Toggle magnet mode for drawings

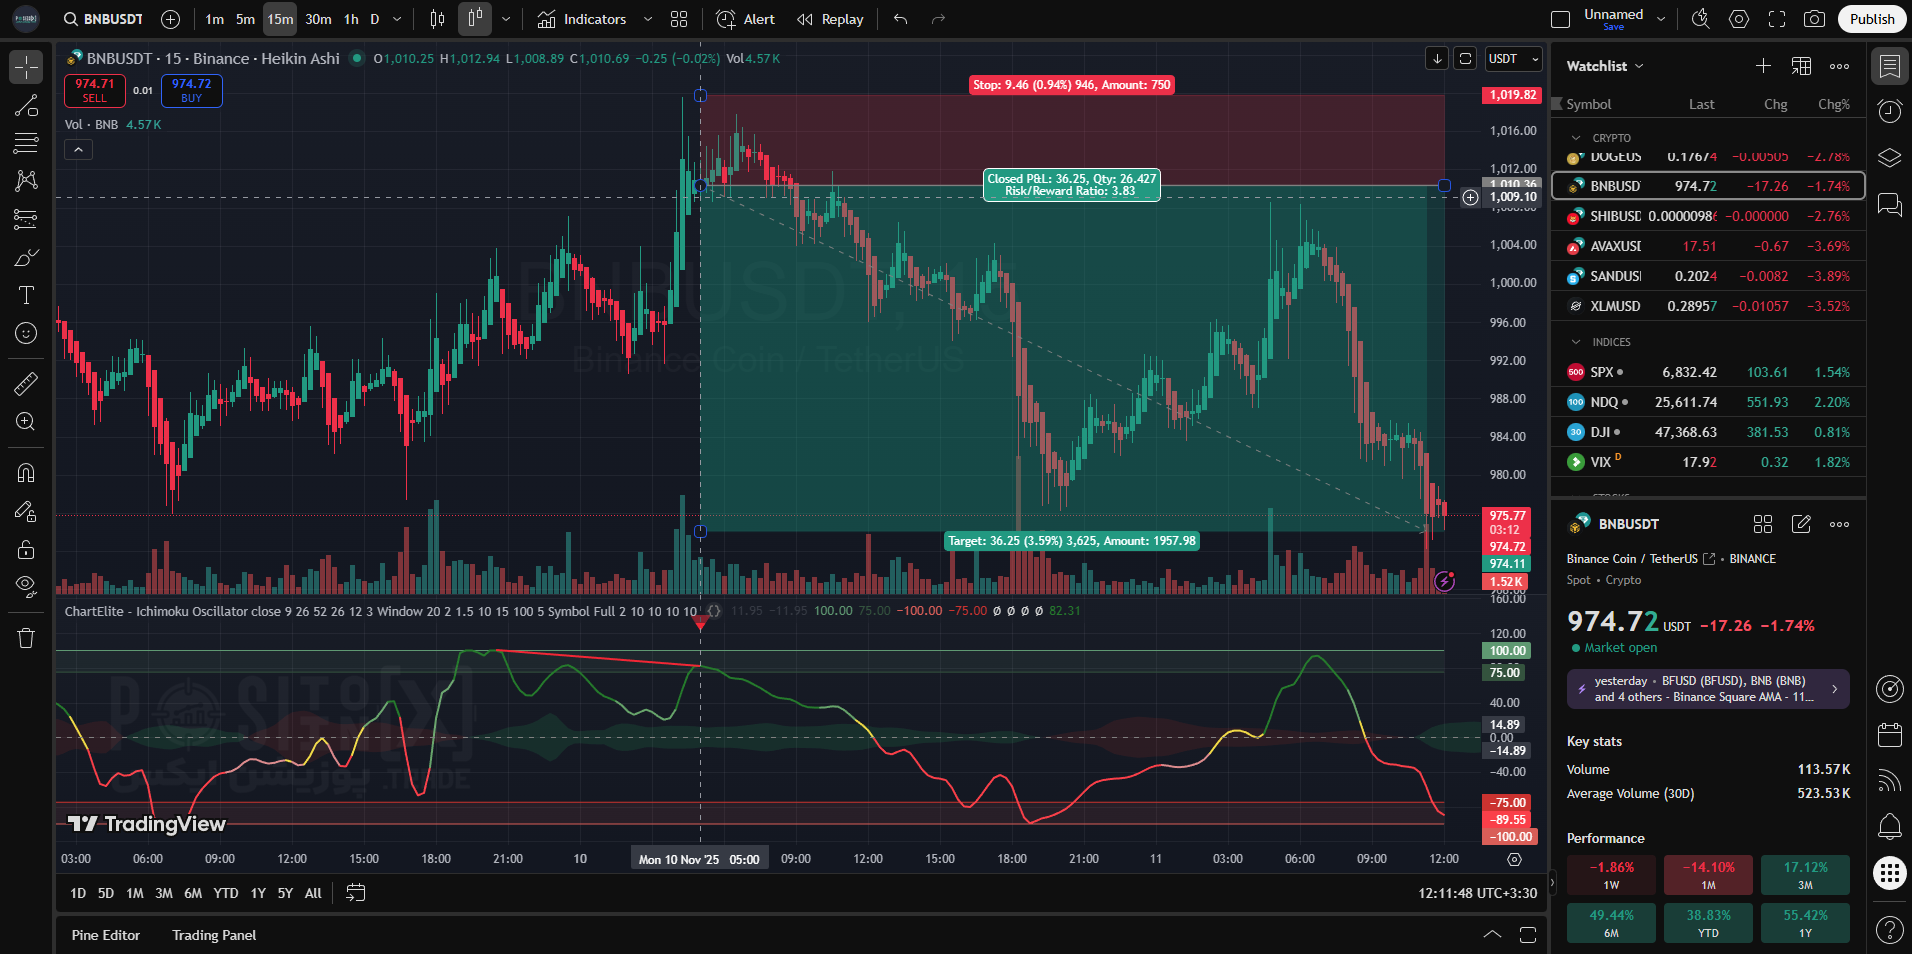click(26, 473)
